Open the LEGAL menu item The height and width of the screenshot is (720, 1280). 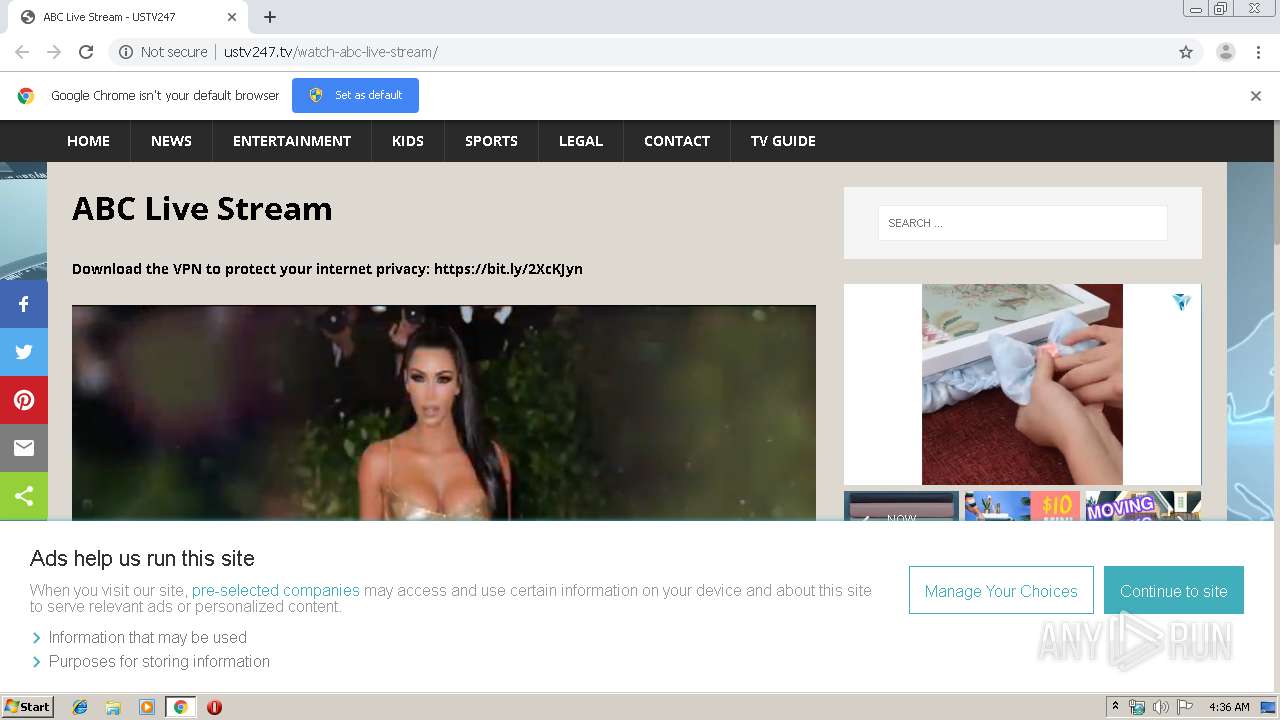coord(581,141)
